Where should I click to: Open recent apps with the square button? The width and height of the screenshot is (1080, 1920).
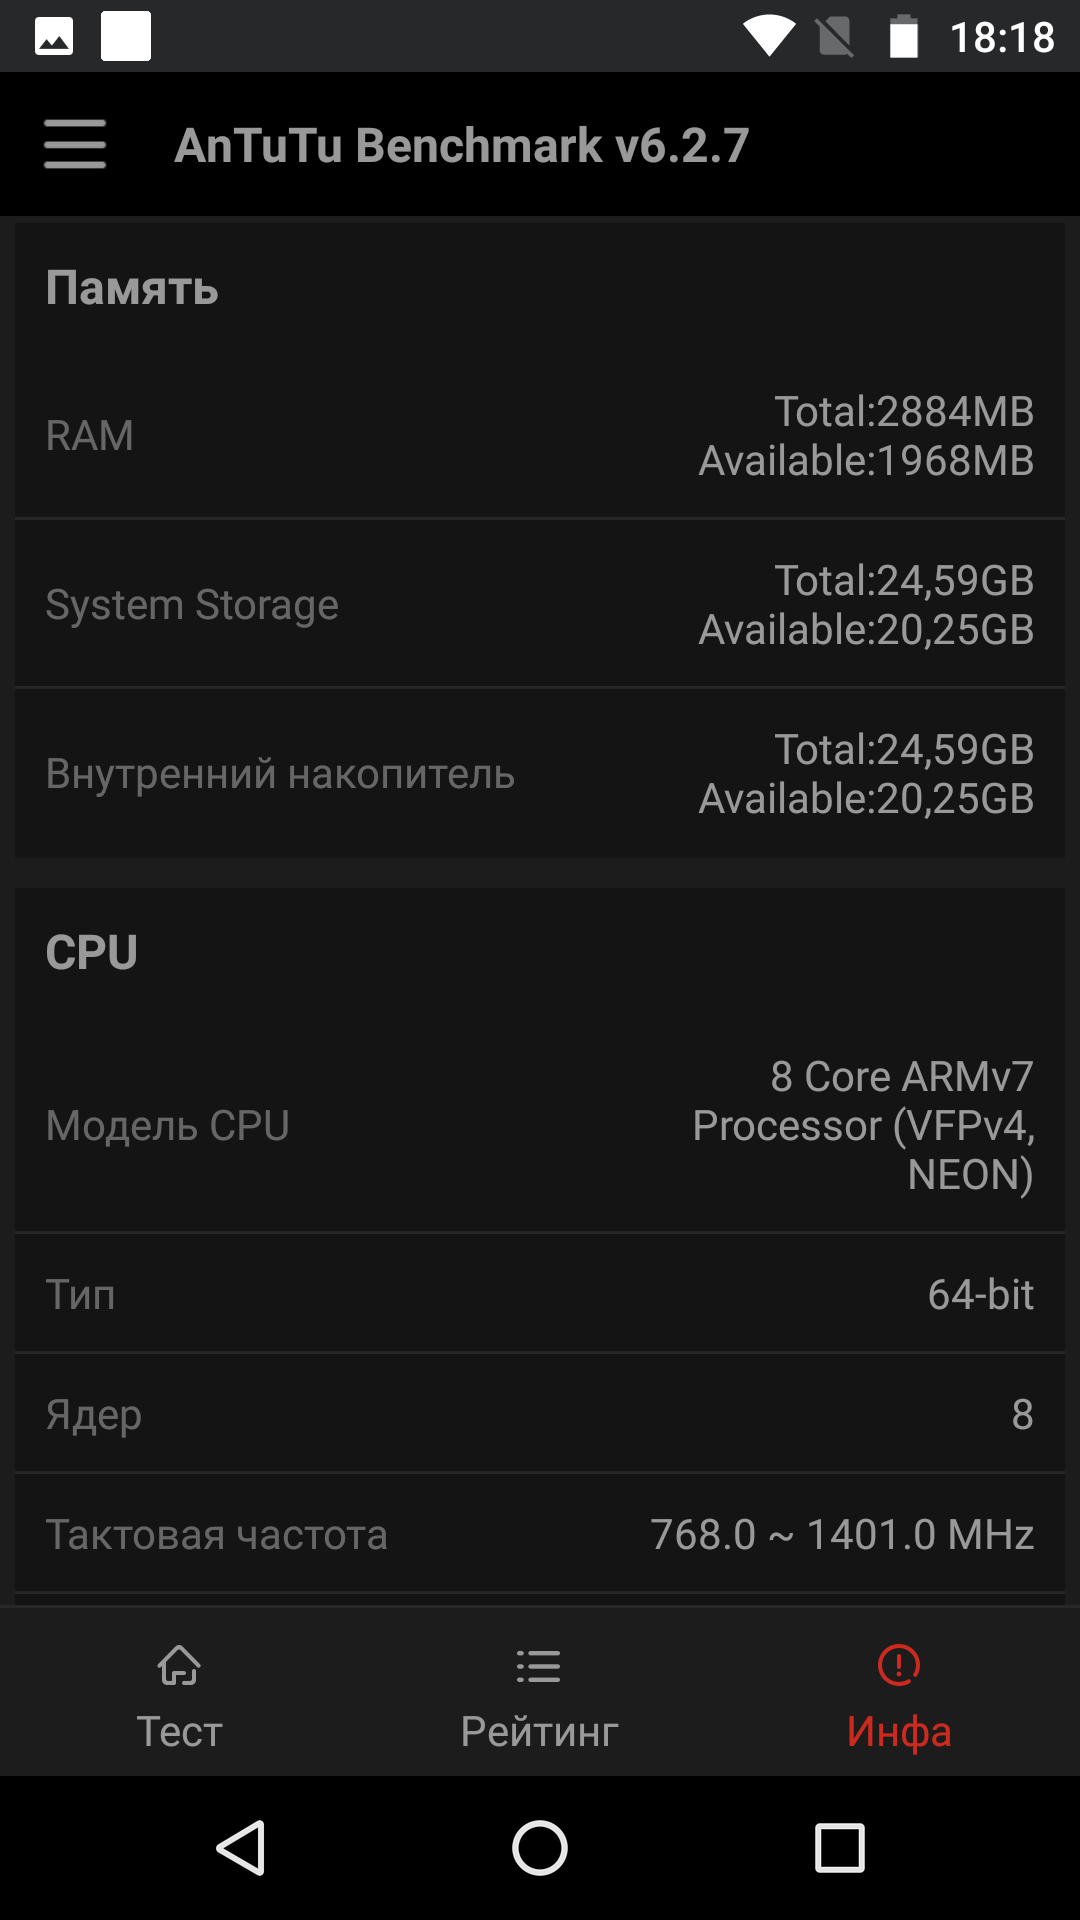point(839,1847)
